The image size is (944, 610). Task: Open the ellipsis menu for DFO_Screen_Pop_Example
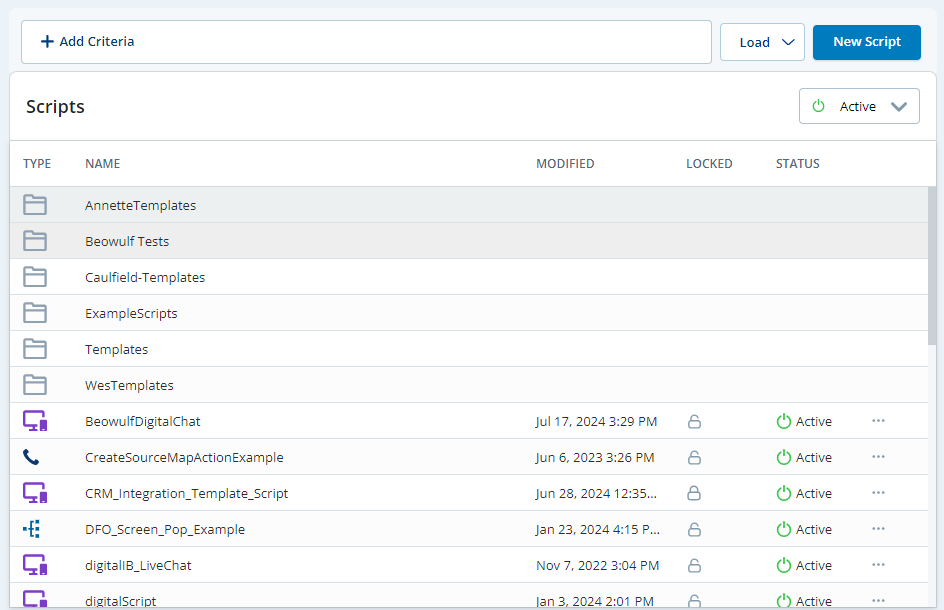click(878, 529)
